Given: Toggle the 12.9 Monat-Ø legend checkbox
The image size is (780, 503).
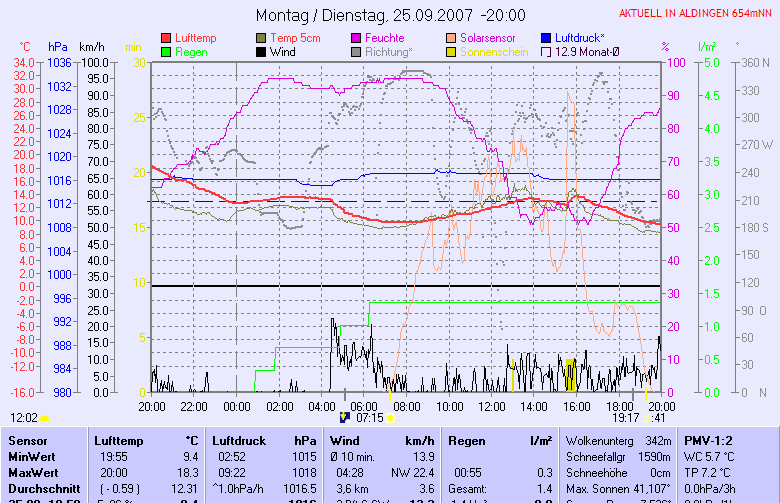Looking at the screenshot, I should [x=546, y=51].
